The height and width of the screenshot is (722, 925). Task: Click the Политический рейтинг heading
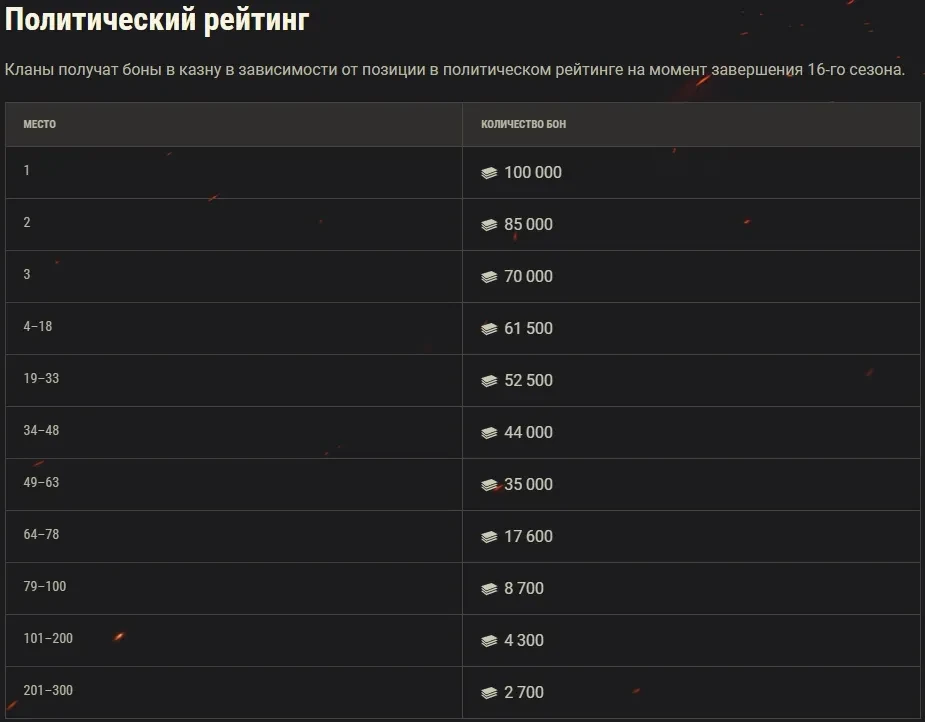[157, 21]
